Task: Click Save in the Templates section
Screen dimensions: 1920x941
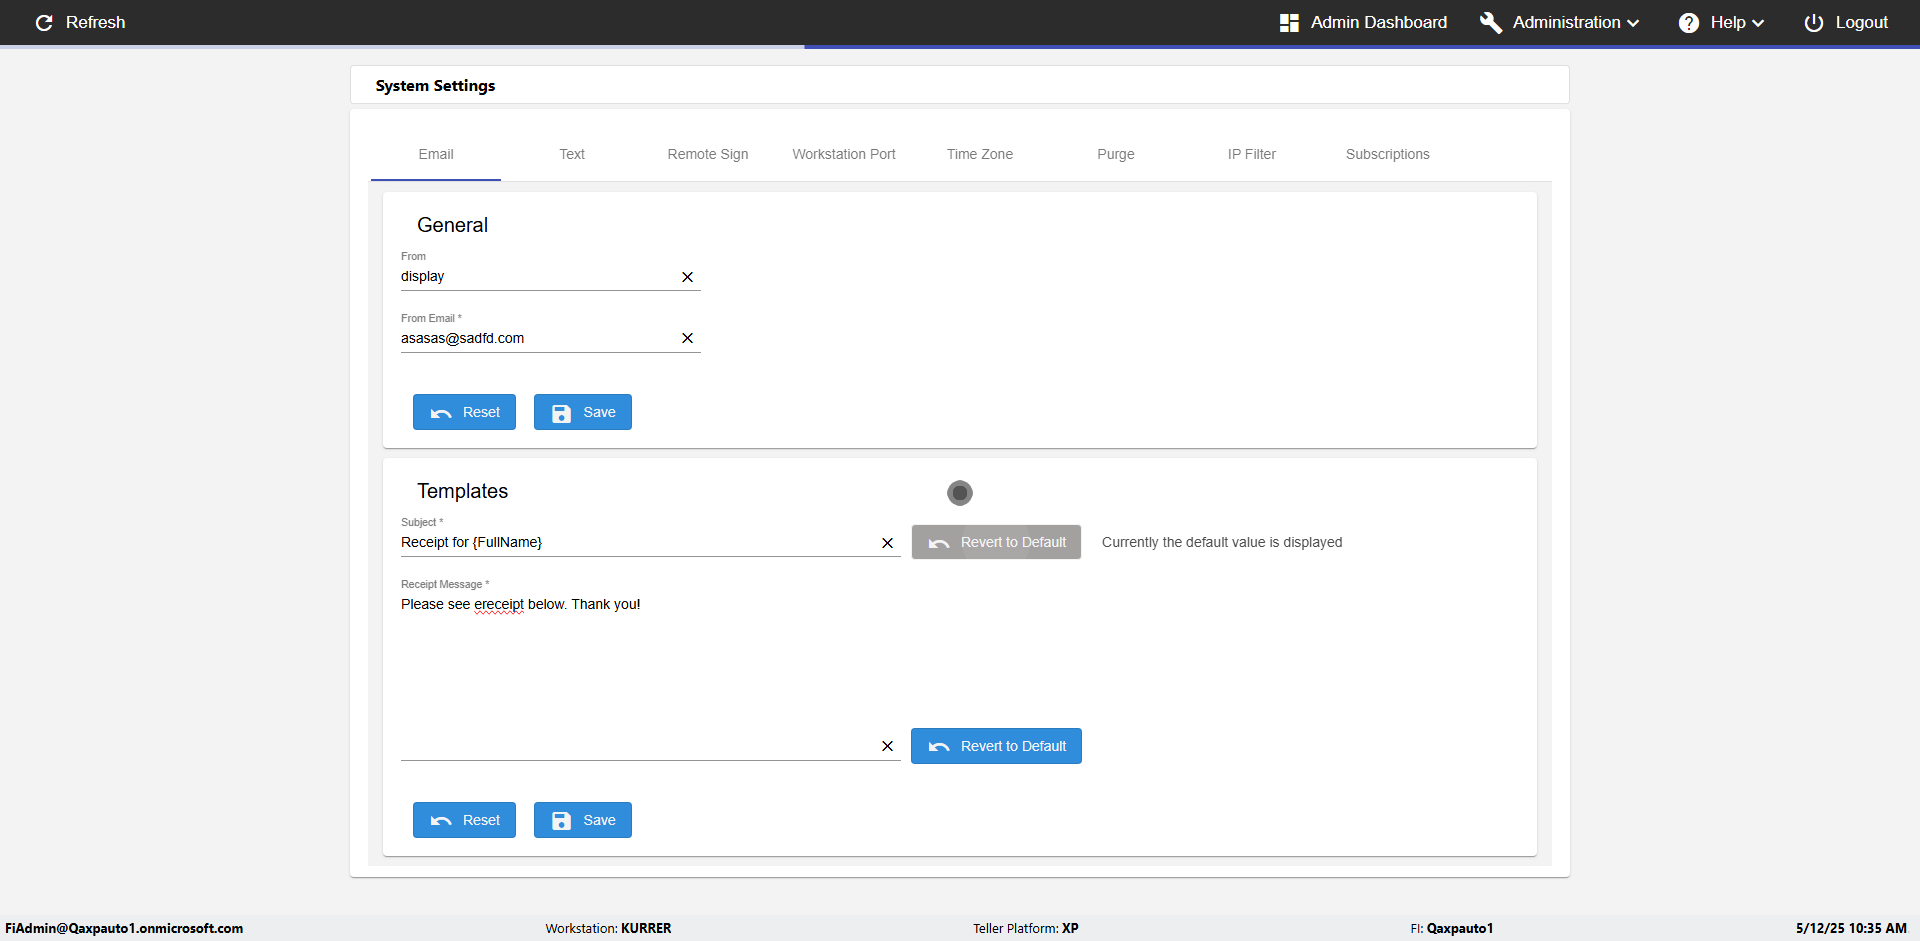Action: (x=583, y=820)
